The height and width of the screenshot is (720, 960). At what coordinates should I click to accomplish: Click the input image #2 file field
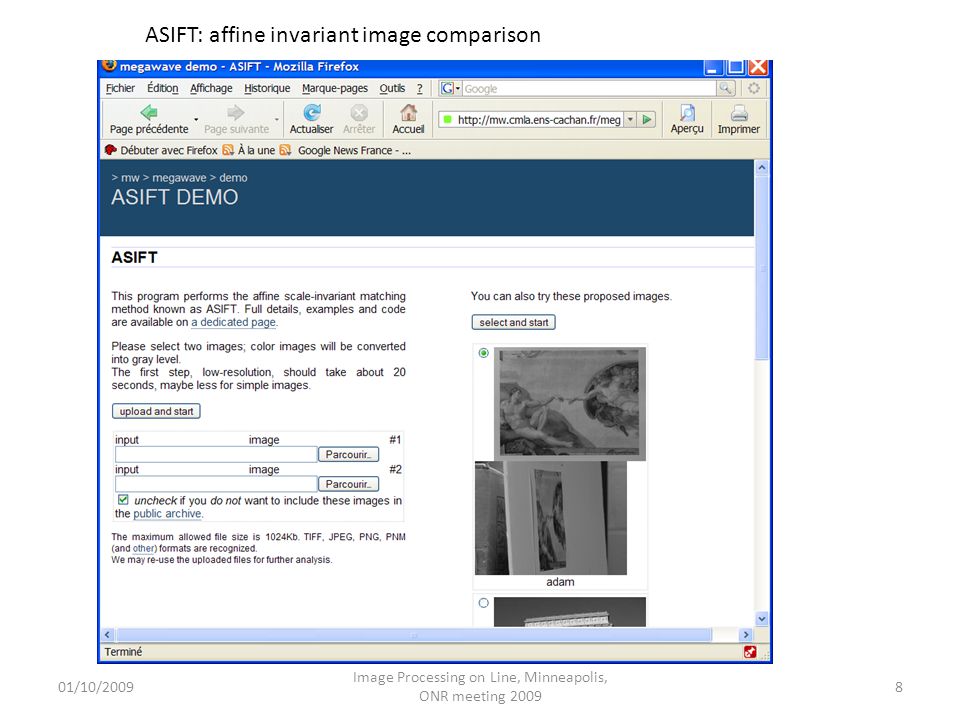click(x=216, y=484)
